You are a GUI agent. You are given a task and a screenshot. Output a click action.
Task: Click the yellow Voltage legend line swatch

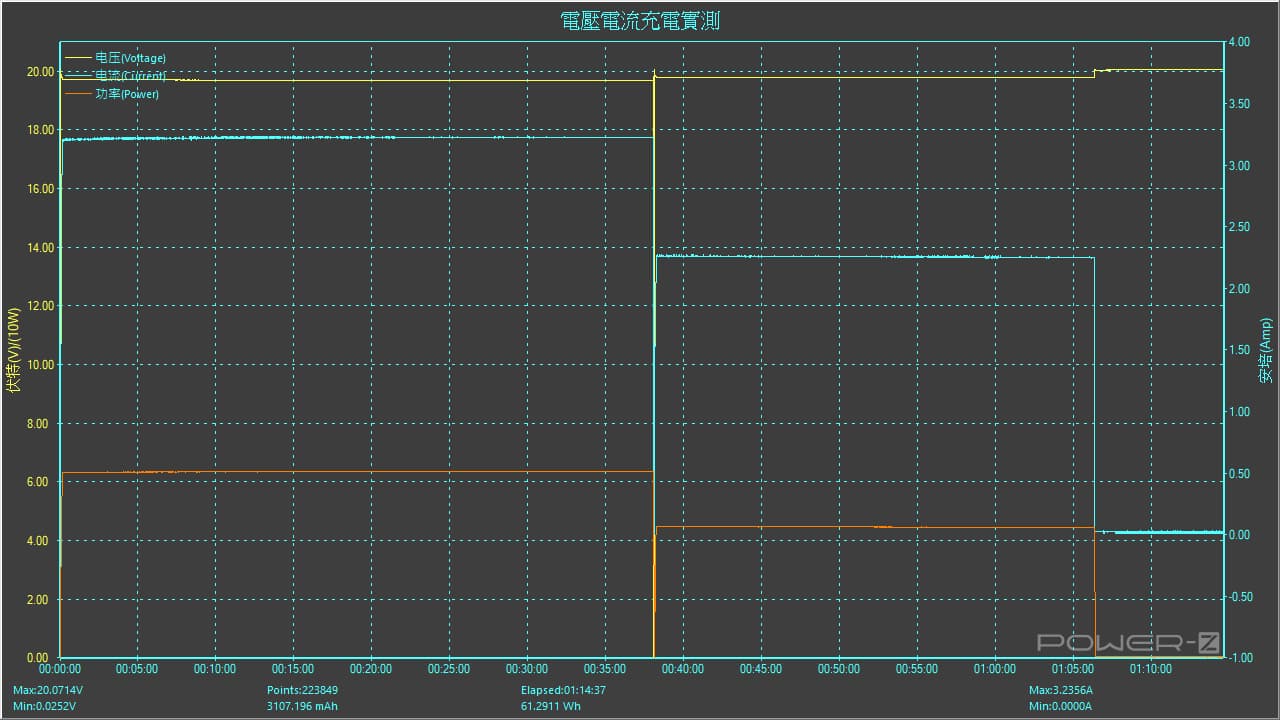(x=77, y=58)
